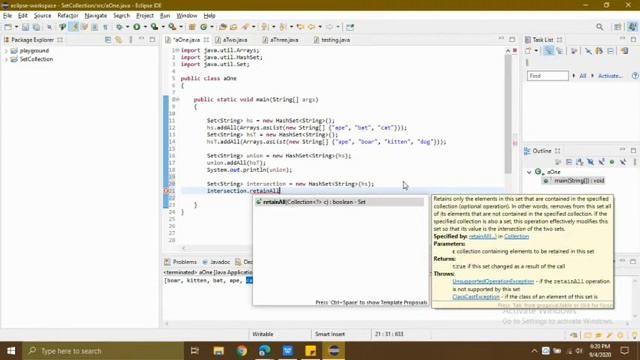This screenshot has width=640, height=360.
Task: Open Chrome from the taskbar
Action: coord(242,351)
